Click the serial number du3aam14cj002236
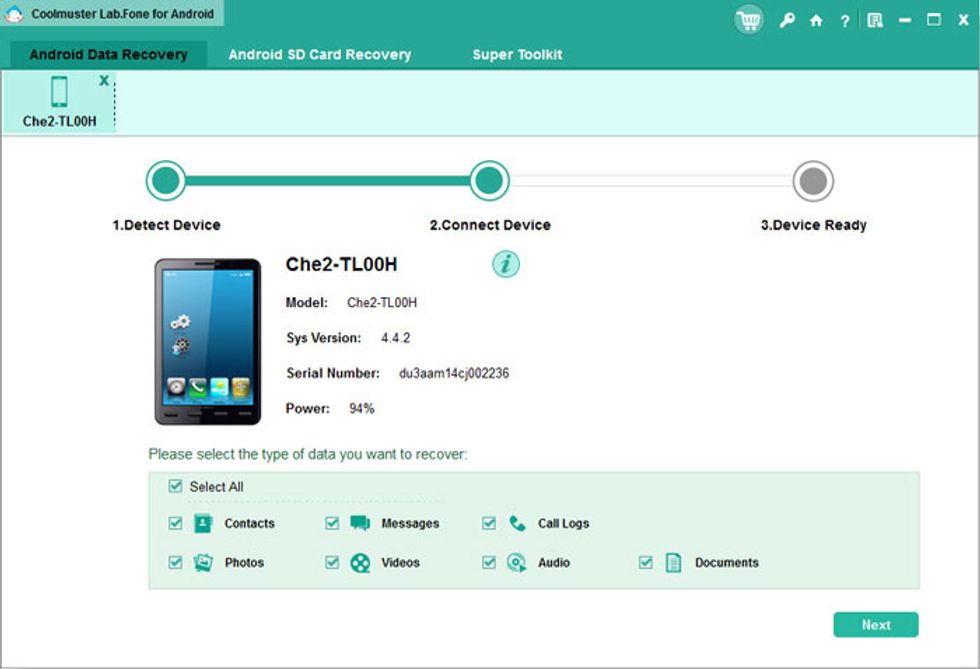This screenshot has width=980, height=669. (x=454, y=373)
